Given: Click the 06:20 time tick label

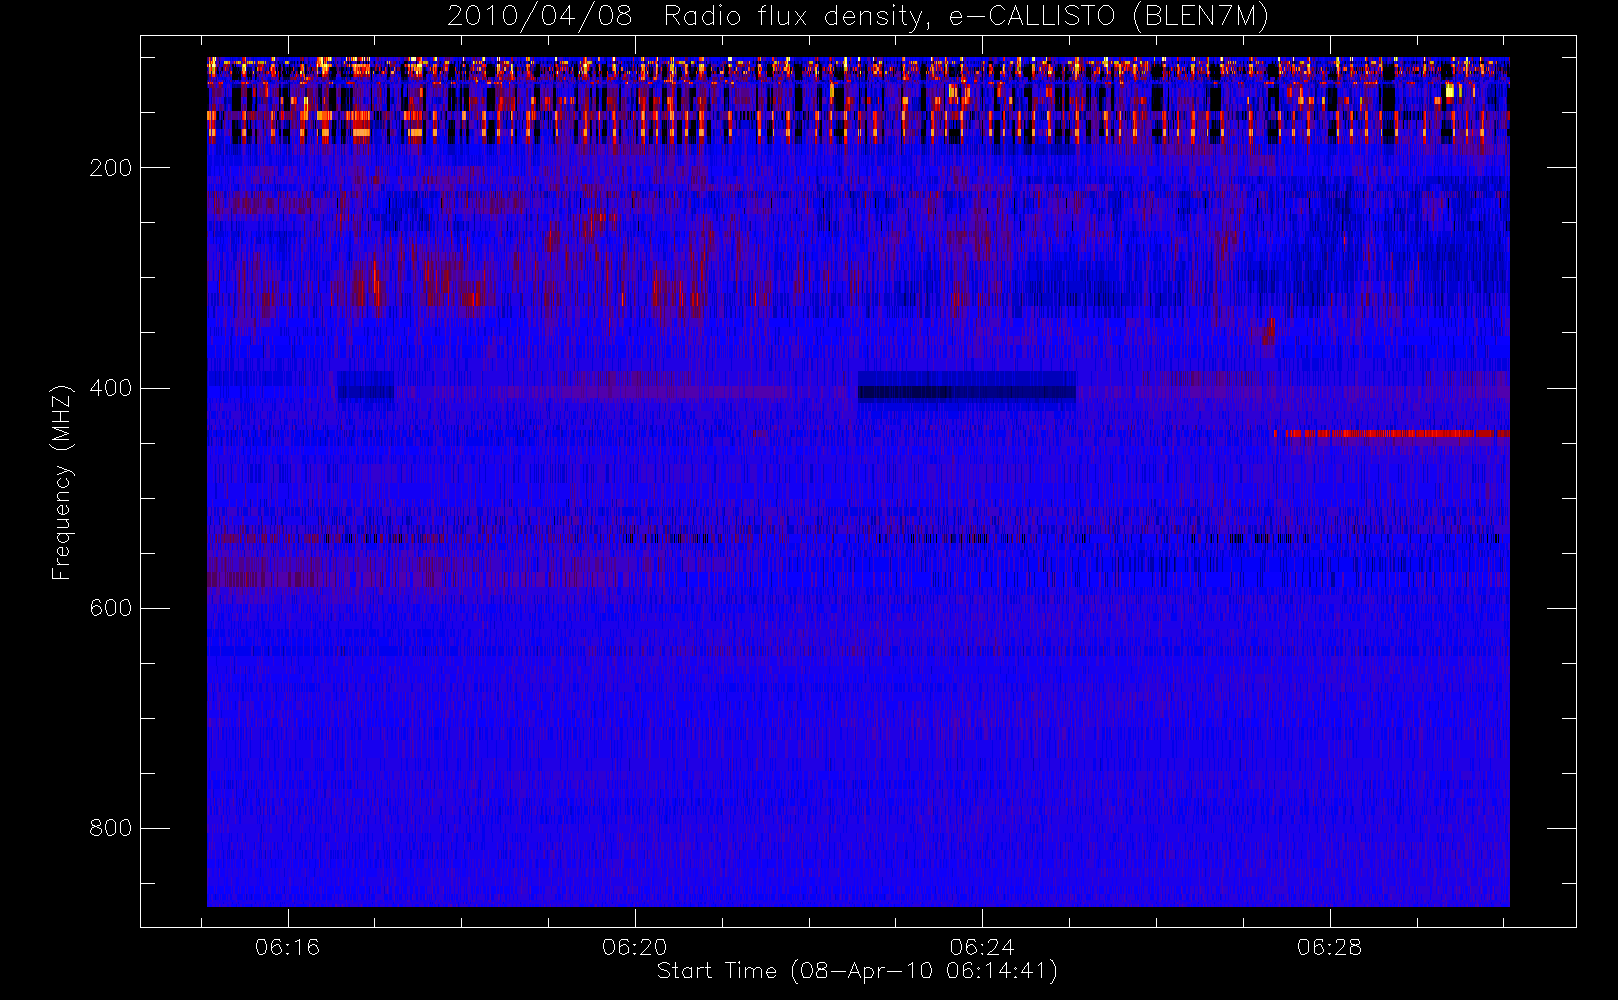Looking at the screenshot, I should tap(635, 947).
